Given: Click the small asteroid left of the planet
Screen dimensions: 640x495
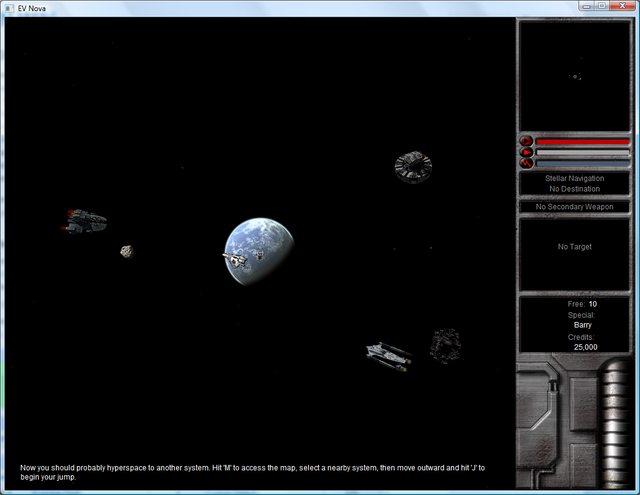Looking at the screenshot, I should coord(127,251).
